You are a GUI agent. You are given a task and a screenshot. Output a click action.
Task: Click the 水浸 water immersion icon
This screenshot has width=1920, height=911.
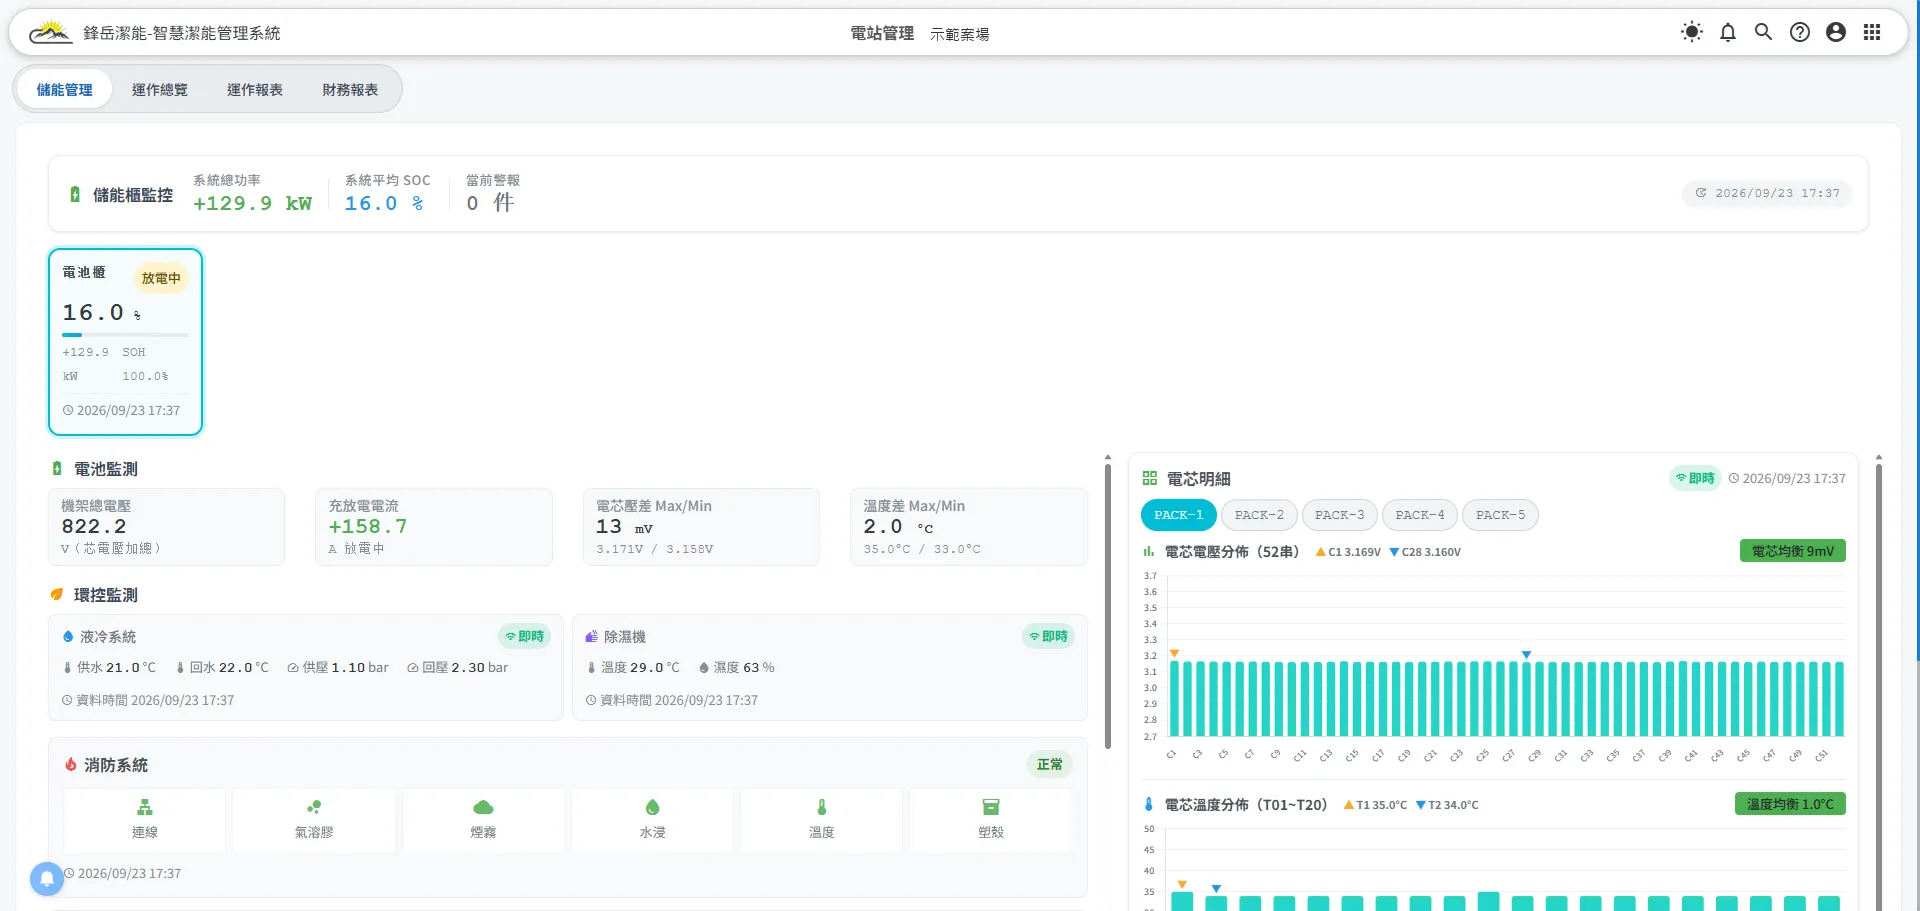[x=652, y=807]
